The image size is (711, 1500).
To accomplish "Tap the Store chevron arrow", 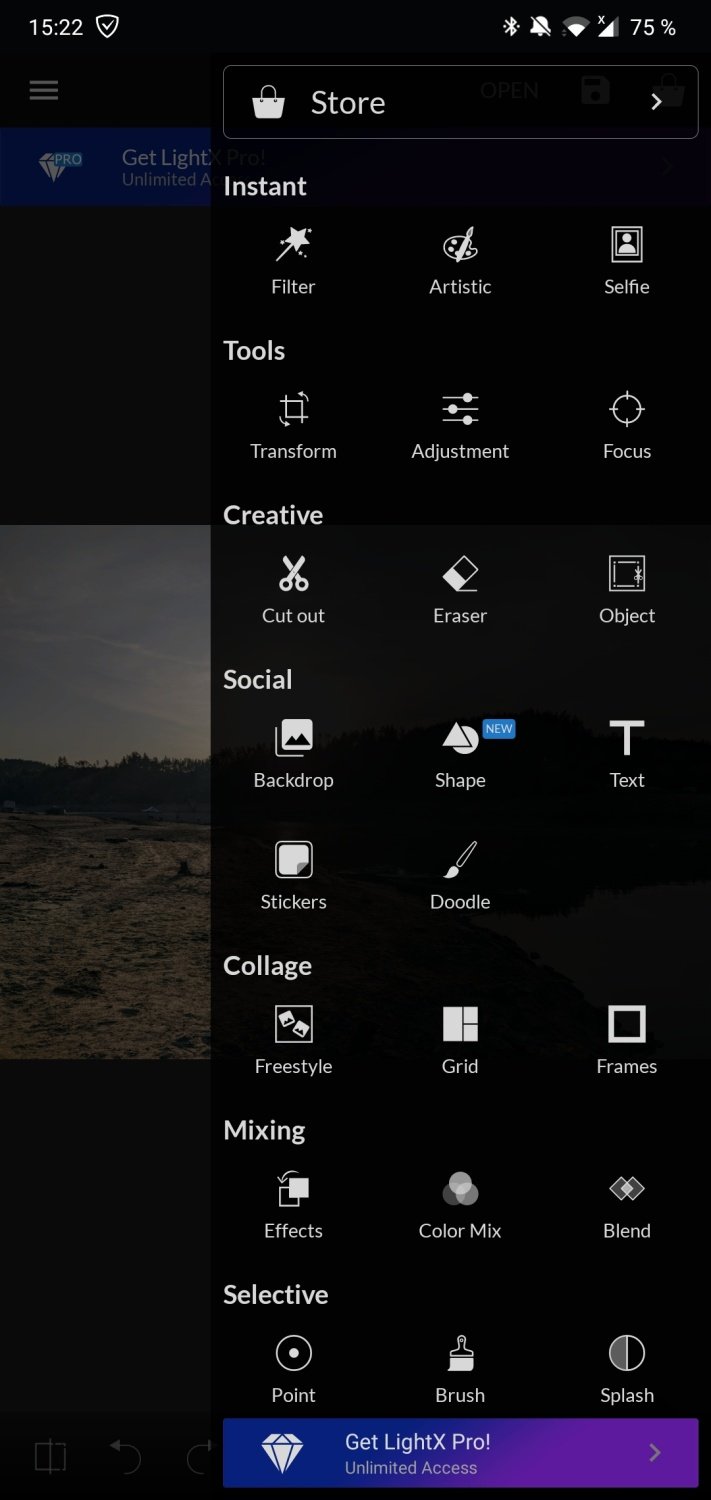I will (657, 102).
